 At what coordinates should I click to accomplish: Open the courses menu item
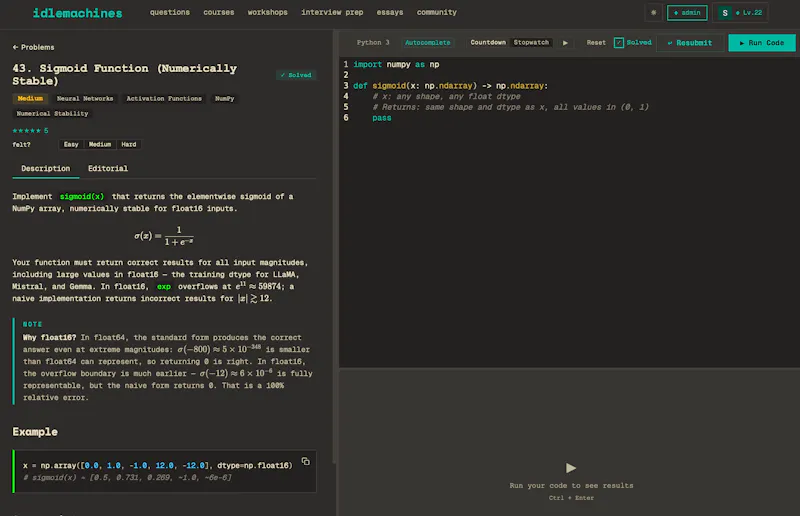tap(218, 12)
